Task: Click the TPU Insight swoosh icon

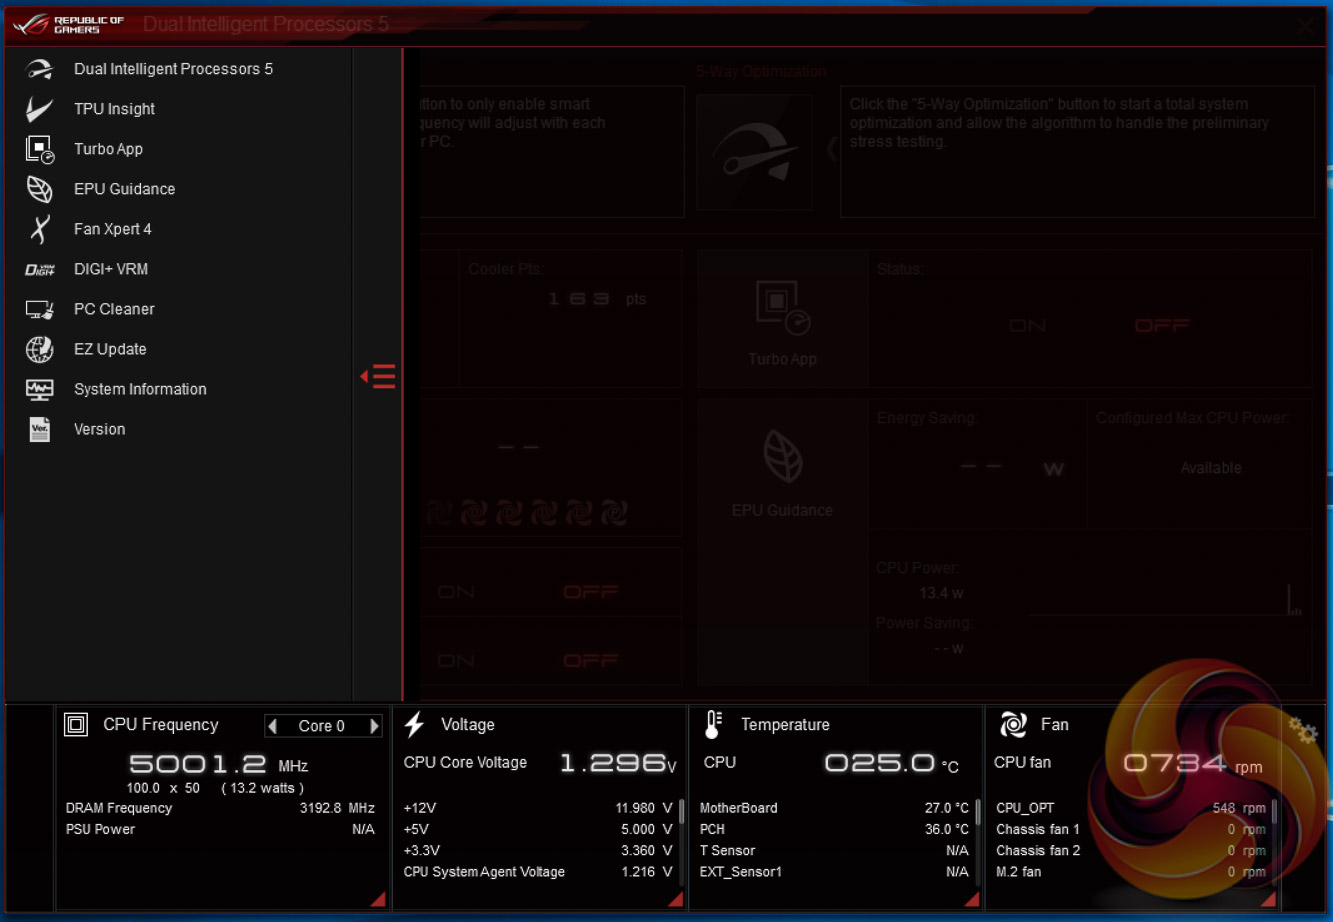Action: pos(39,109)
